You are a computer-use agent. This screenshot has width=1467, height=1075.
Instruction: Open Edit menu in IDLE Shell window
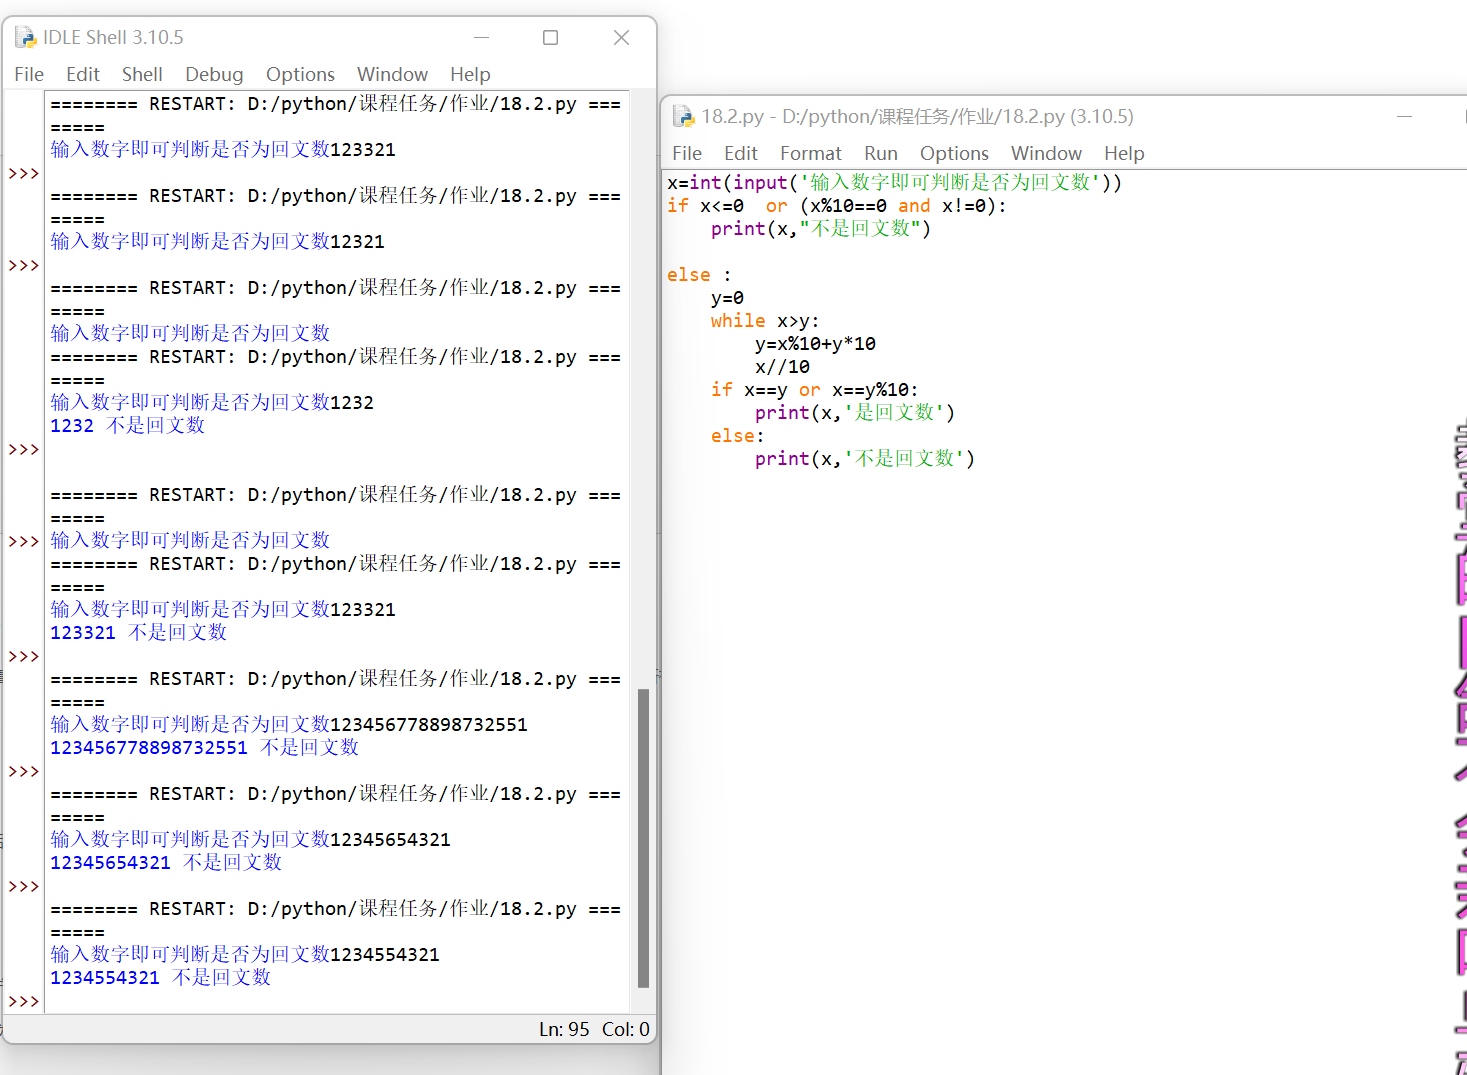(83, 74)
